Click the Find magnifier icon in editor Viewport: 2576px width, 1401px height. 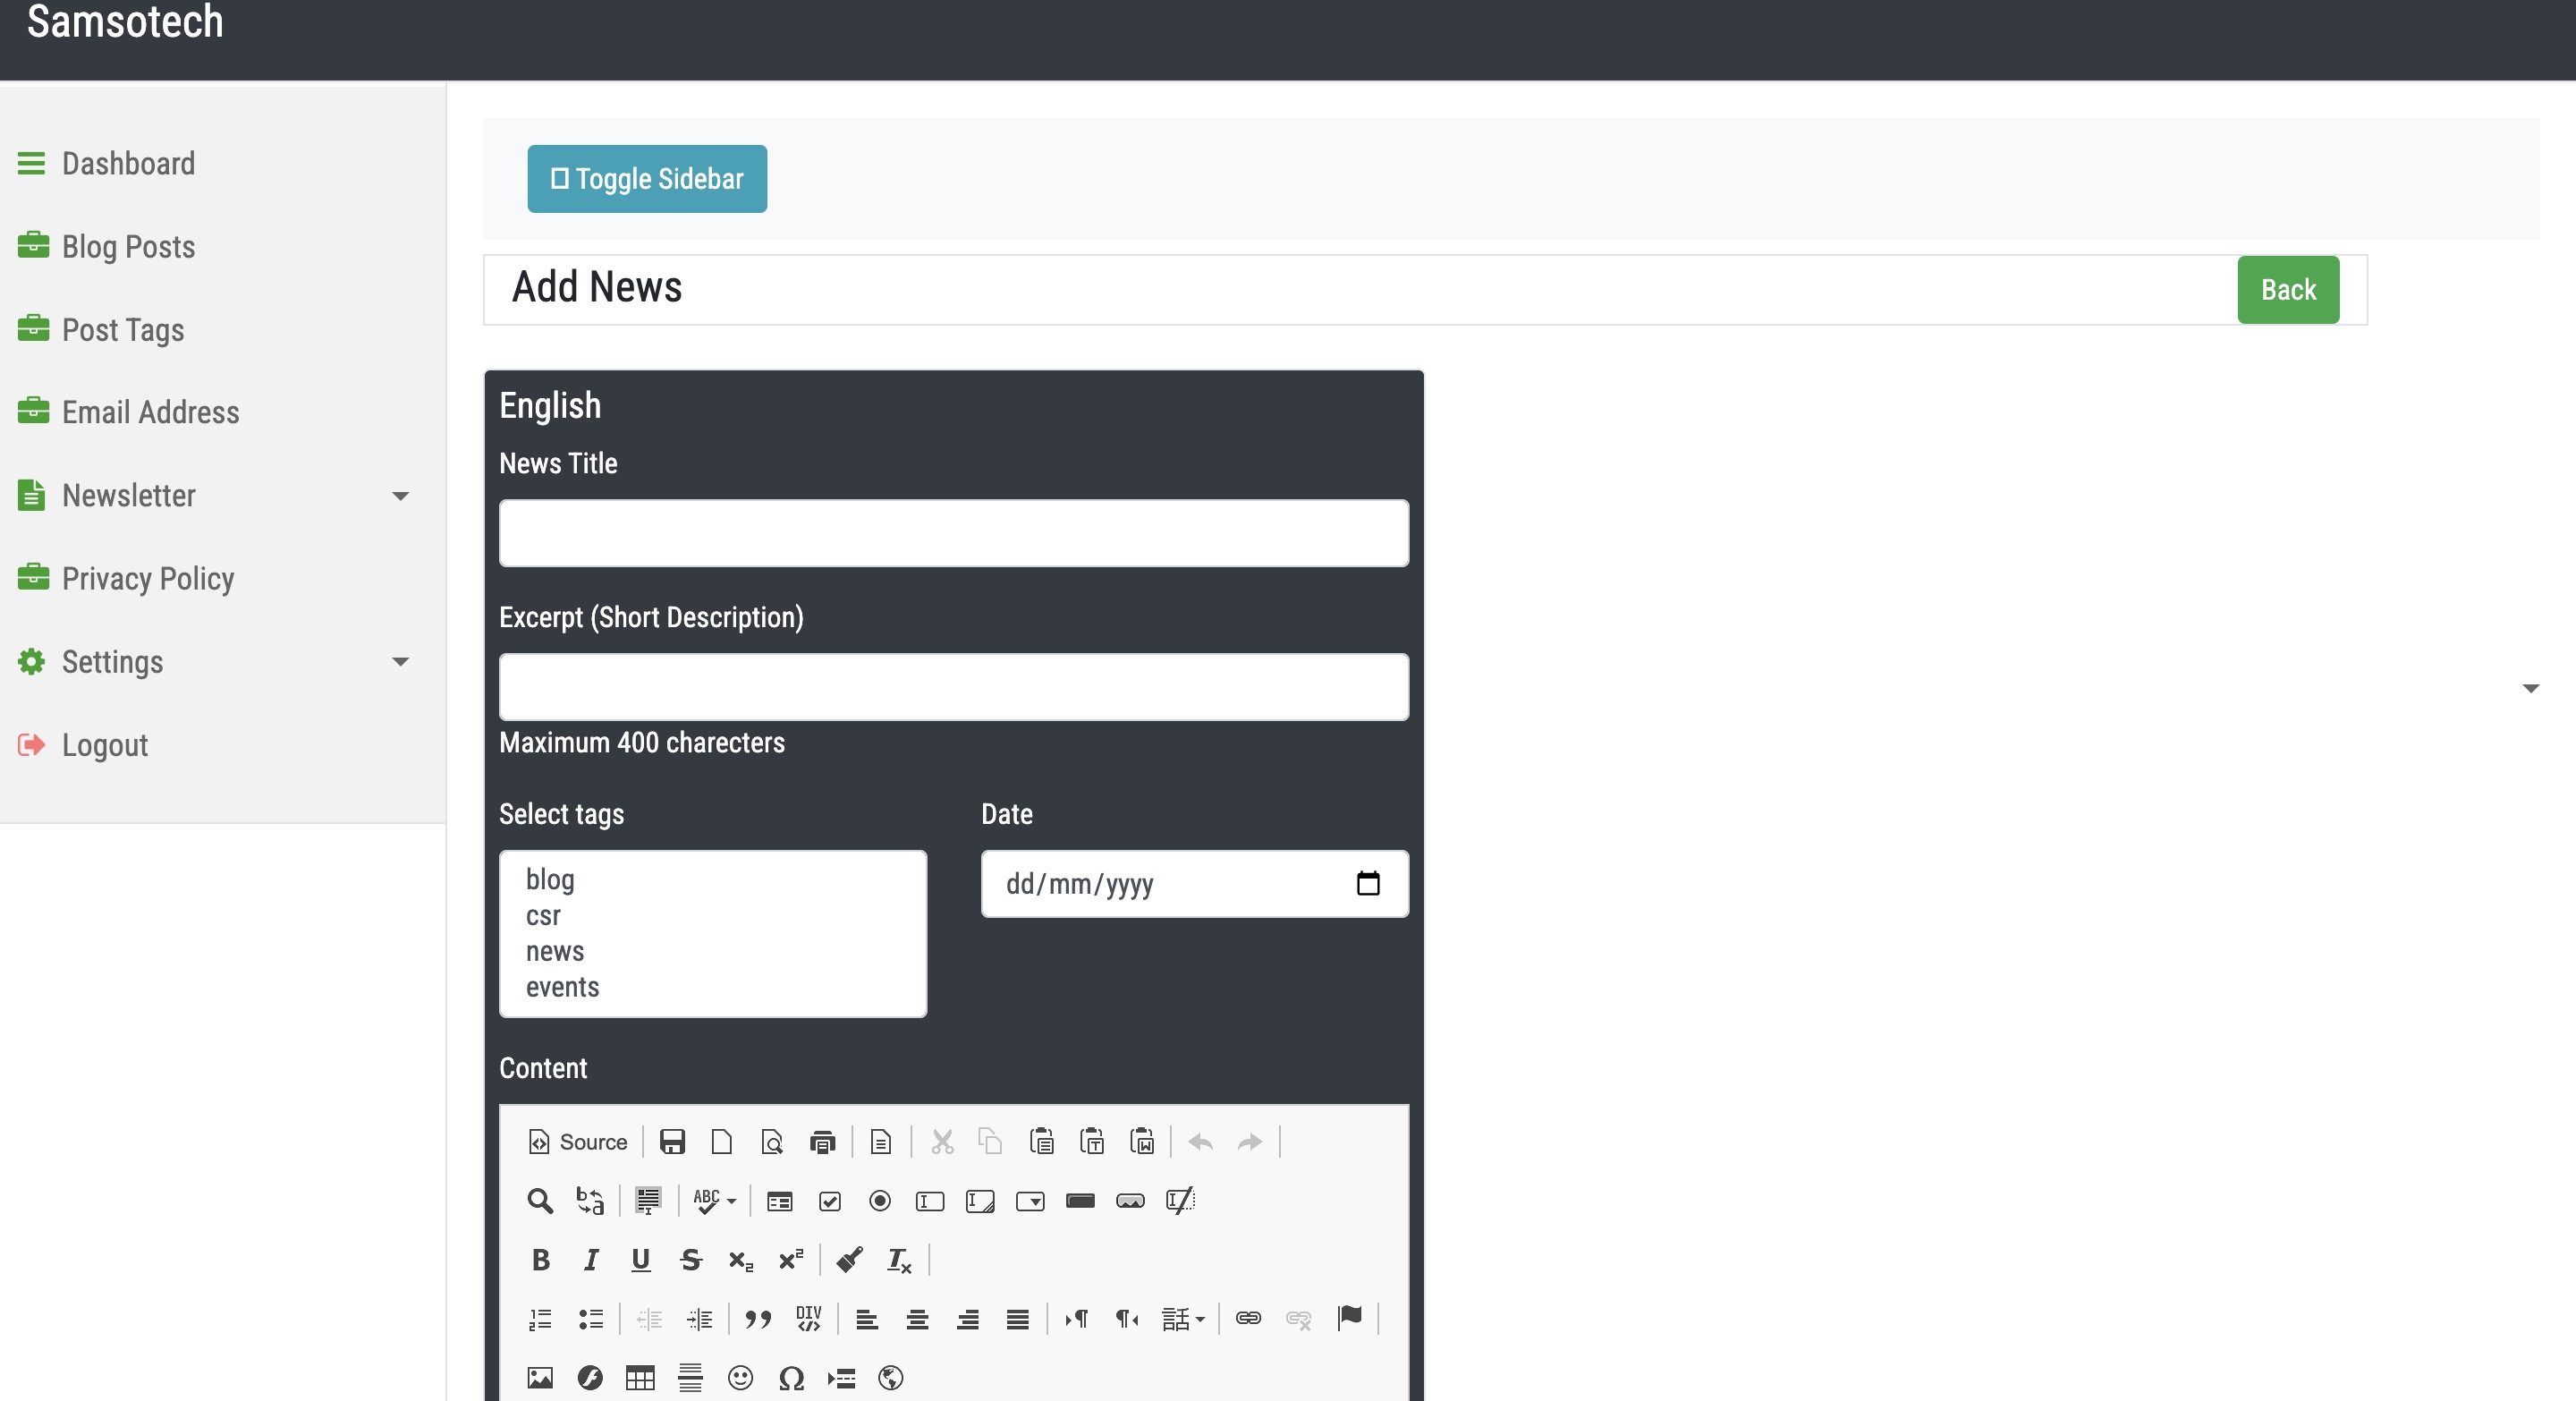540,1201
